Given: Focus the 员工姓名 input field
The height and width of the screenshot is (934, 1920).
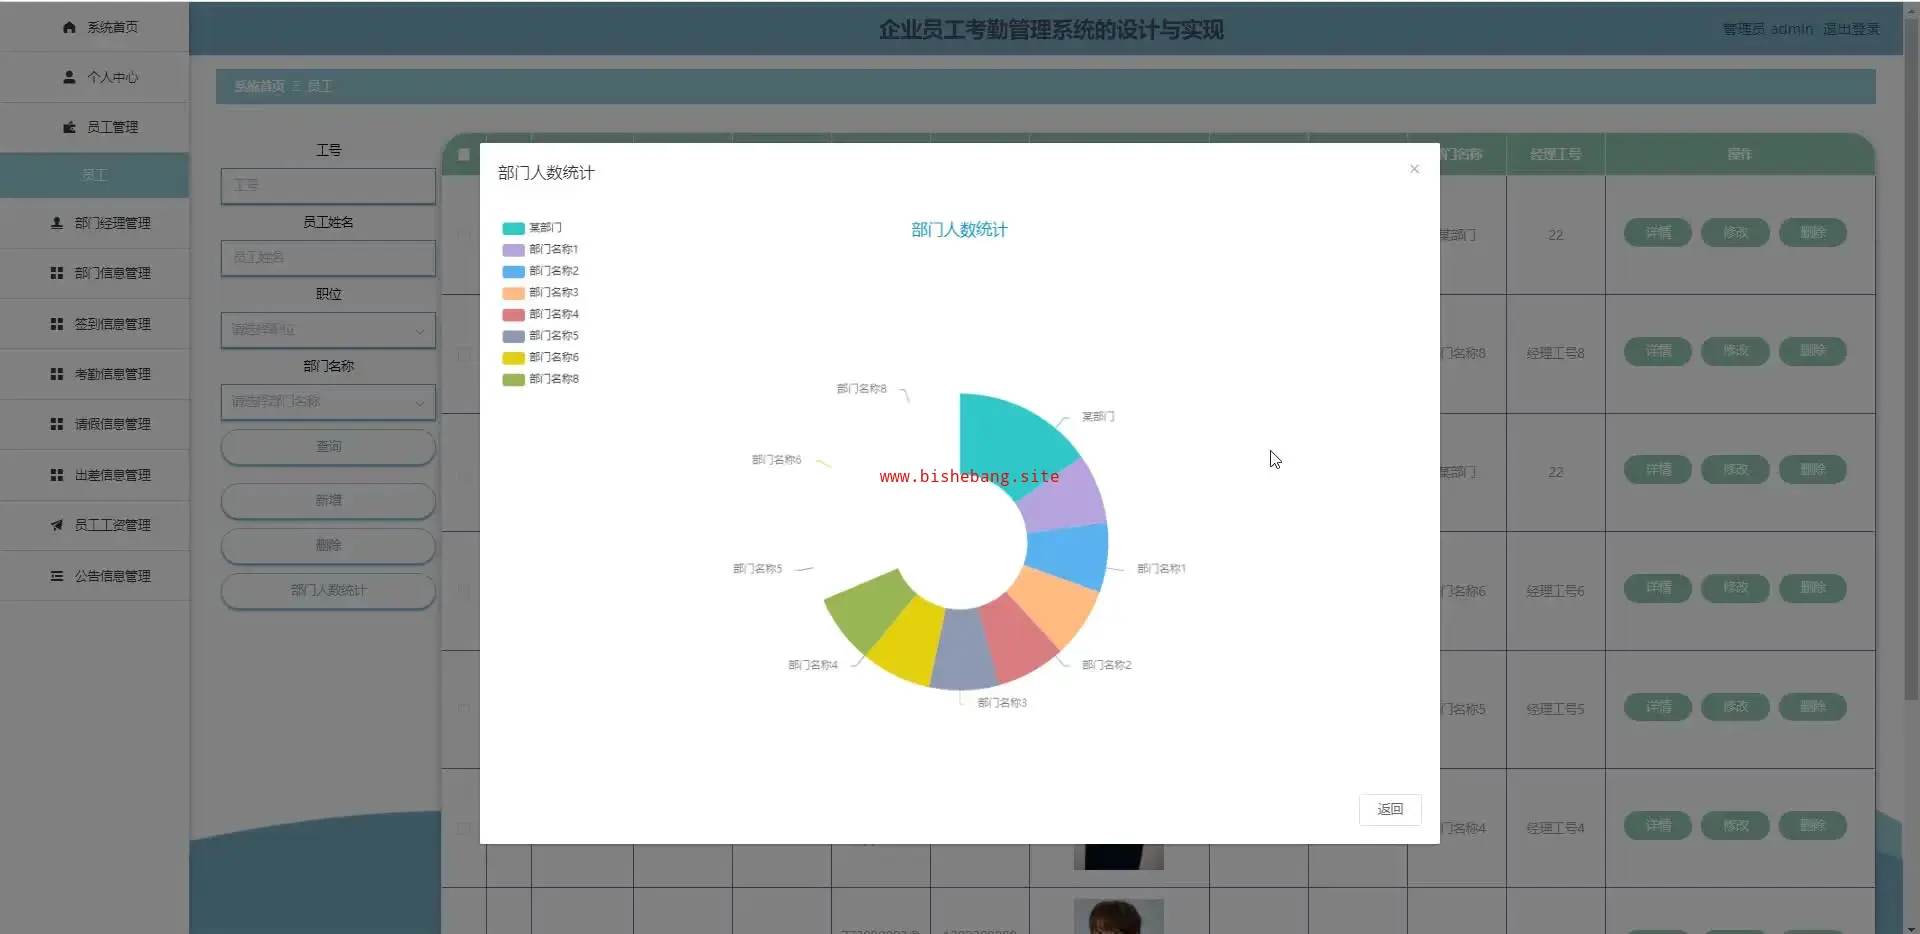Looking at the screenshot, I should coord(328,258).
